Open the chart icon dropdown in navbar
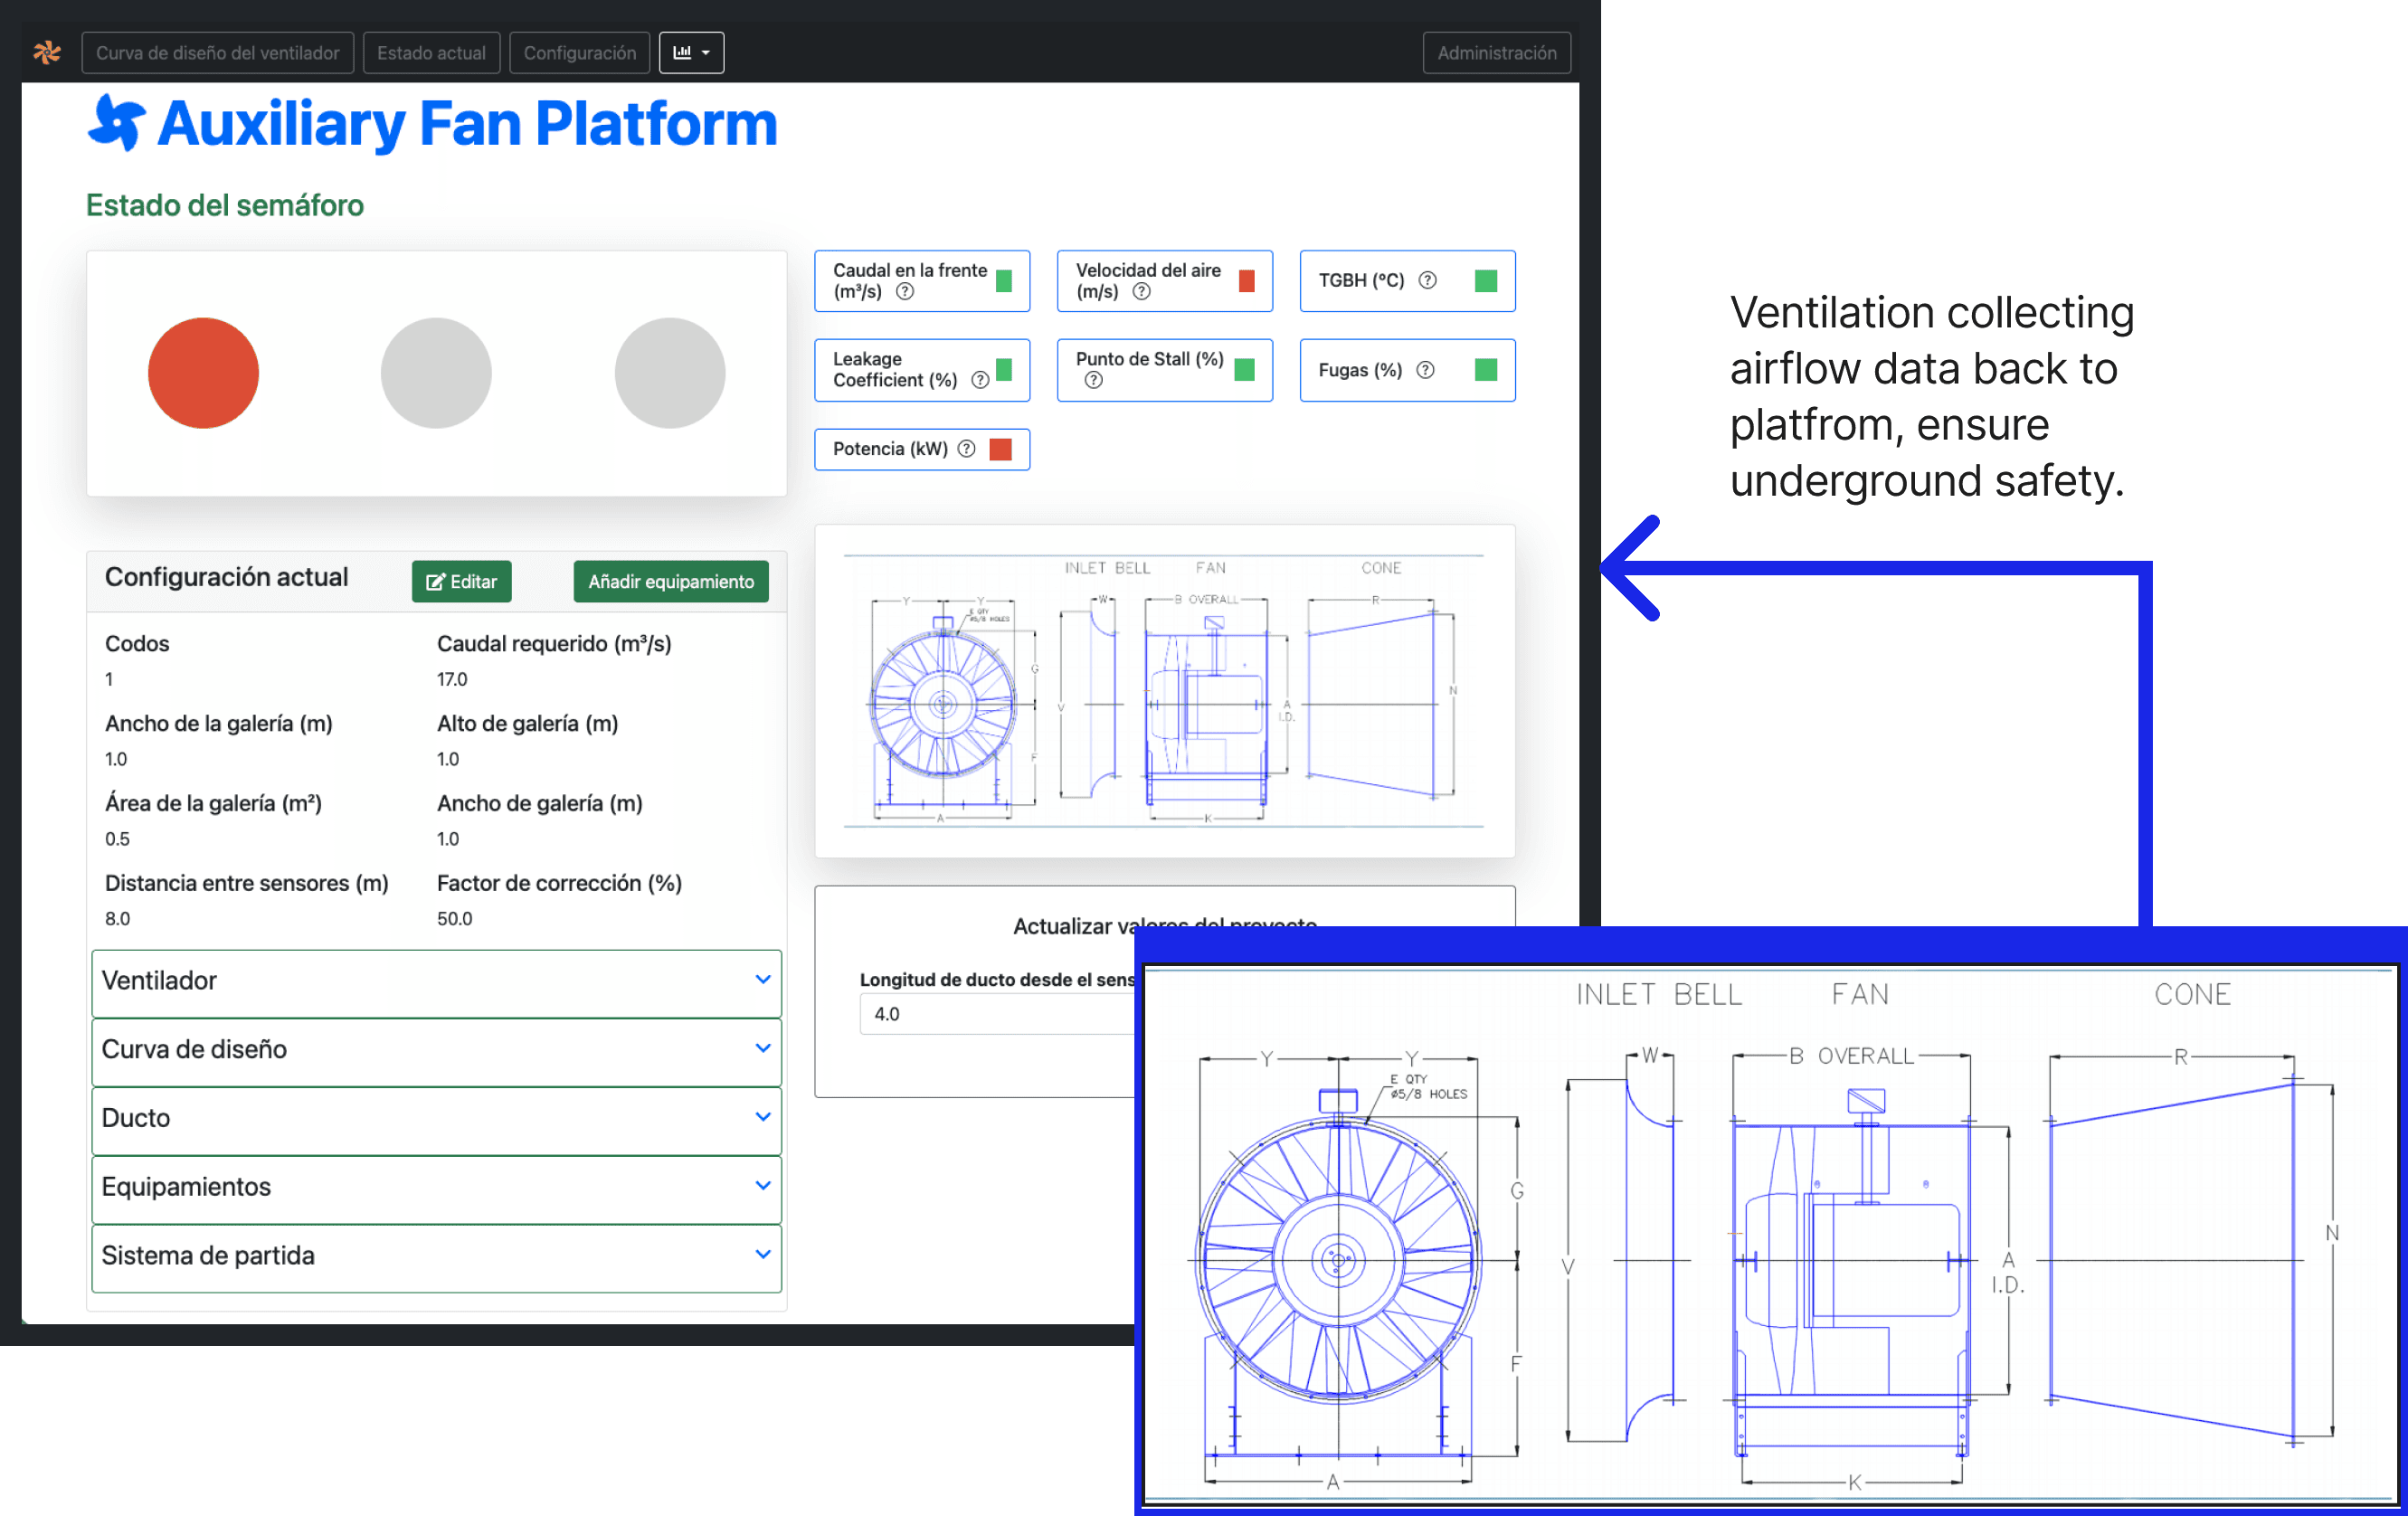This screenshot has width=2408, height=1516. 691,52
